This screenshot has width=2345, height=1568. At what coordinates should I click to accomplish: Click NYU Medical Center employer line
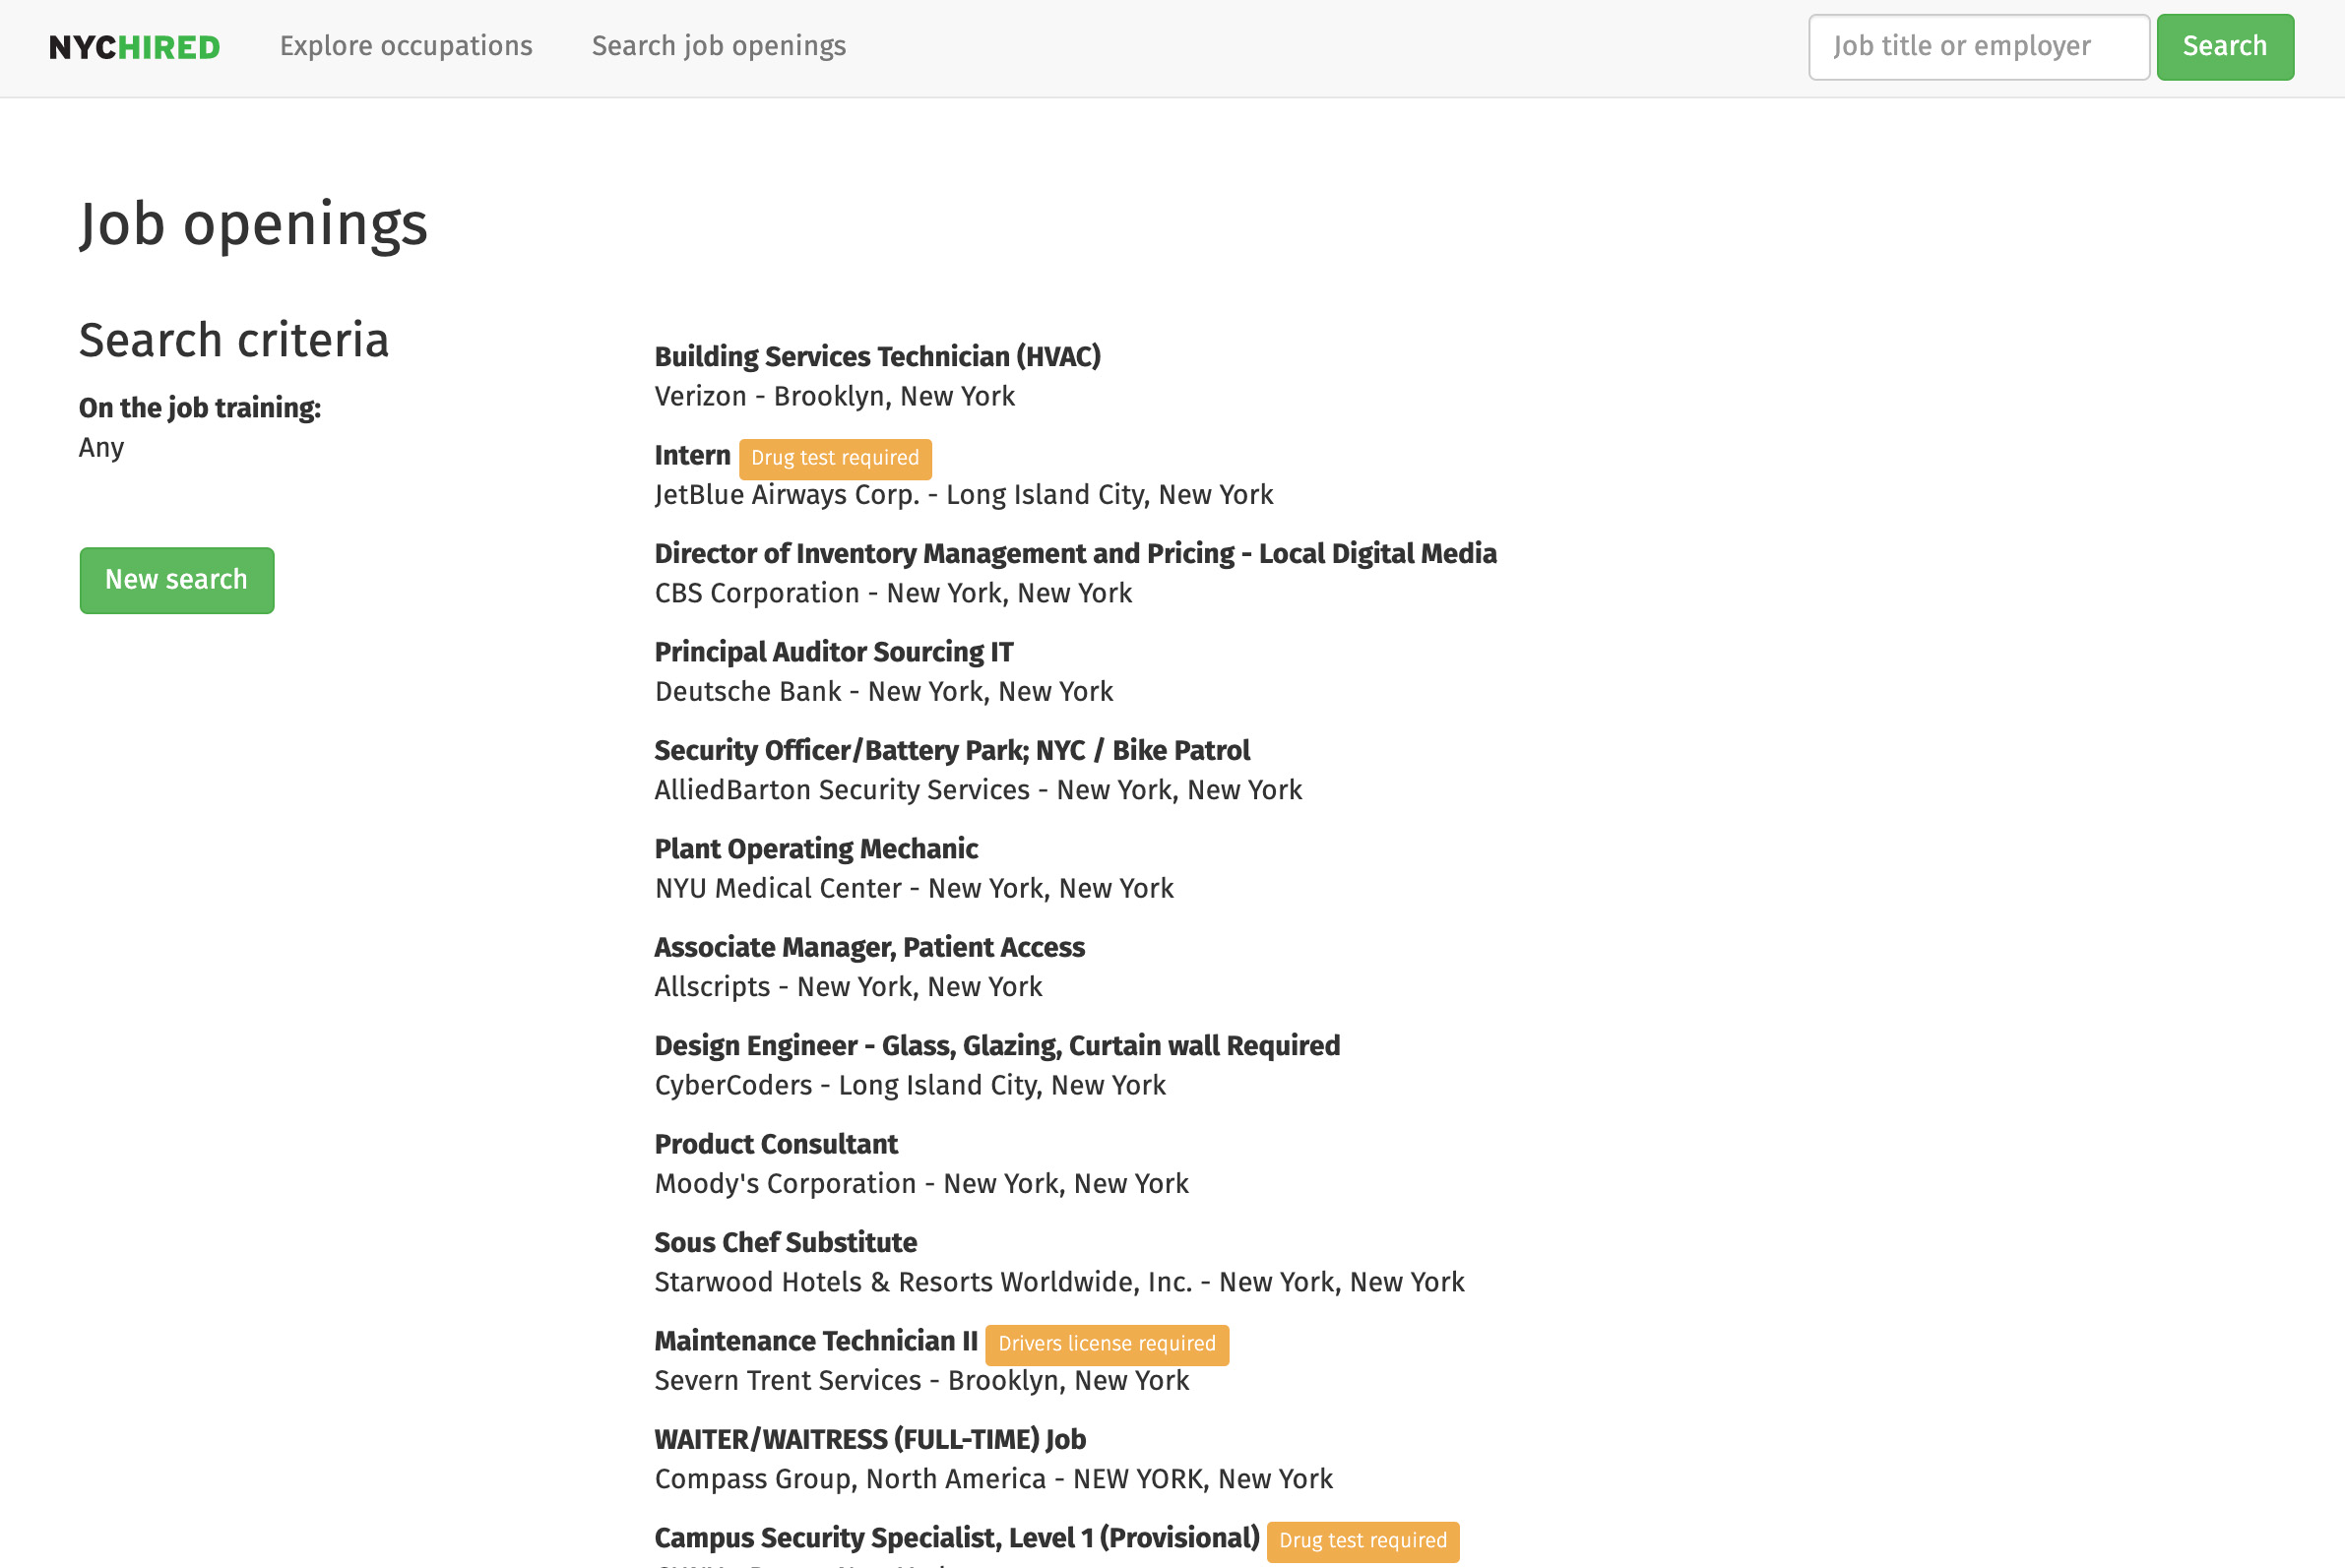point(913,889)
